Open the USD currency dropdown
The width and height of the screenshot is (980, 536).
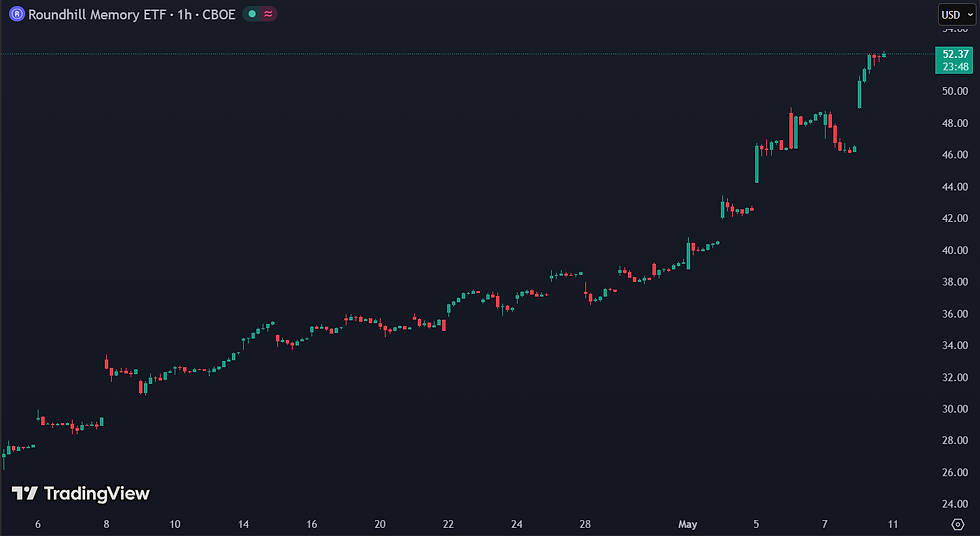click(957, 14)
